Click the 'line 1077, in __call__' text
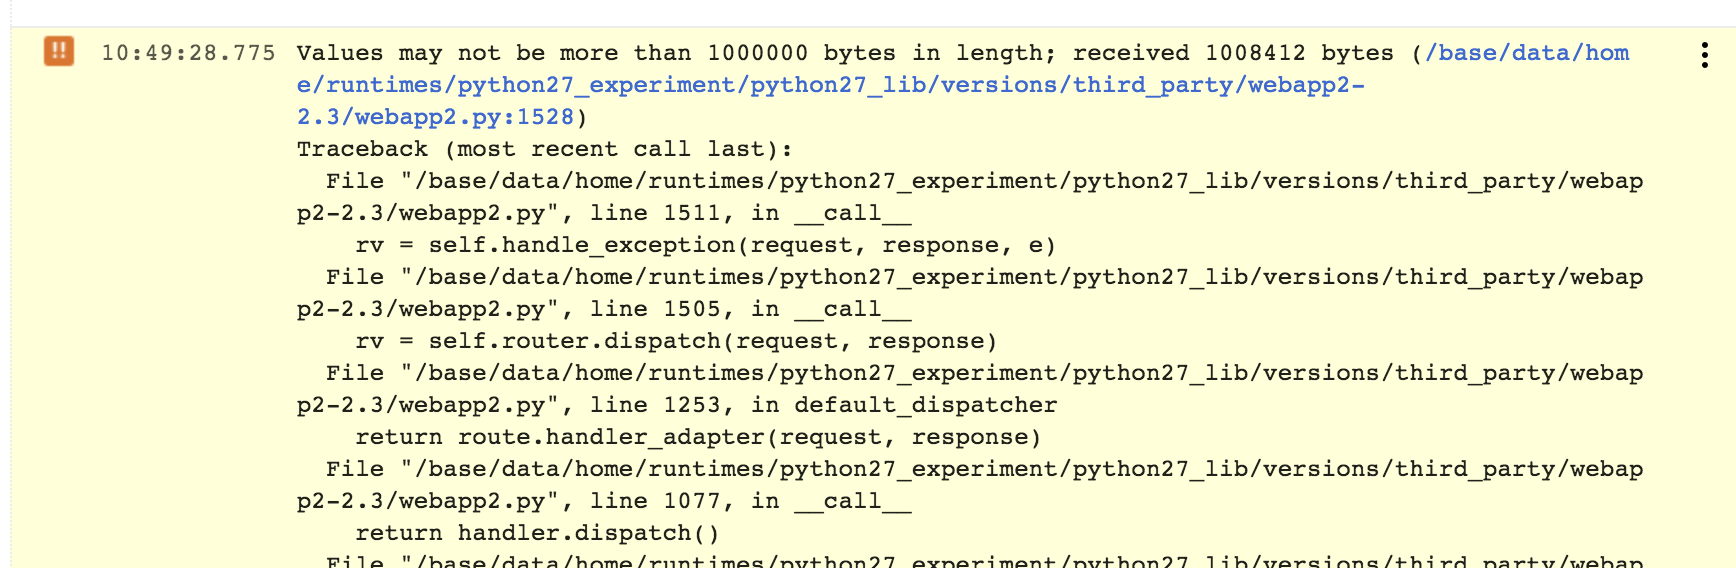This screenshot has width=1736, height=568. tap(750, 501)
